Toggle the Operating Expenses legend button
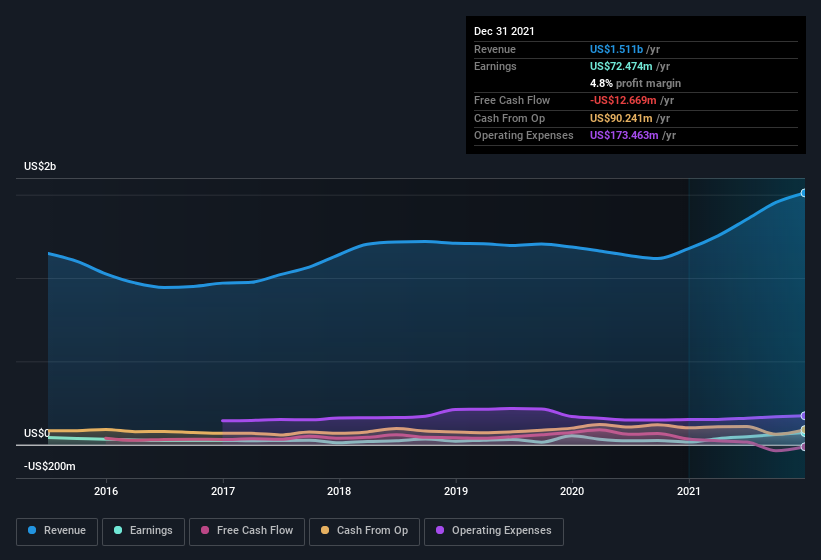 tap(494, 531)
